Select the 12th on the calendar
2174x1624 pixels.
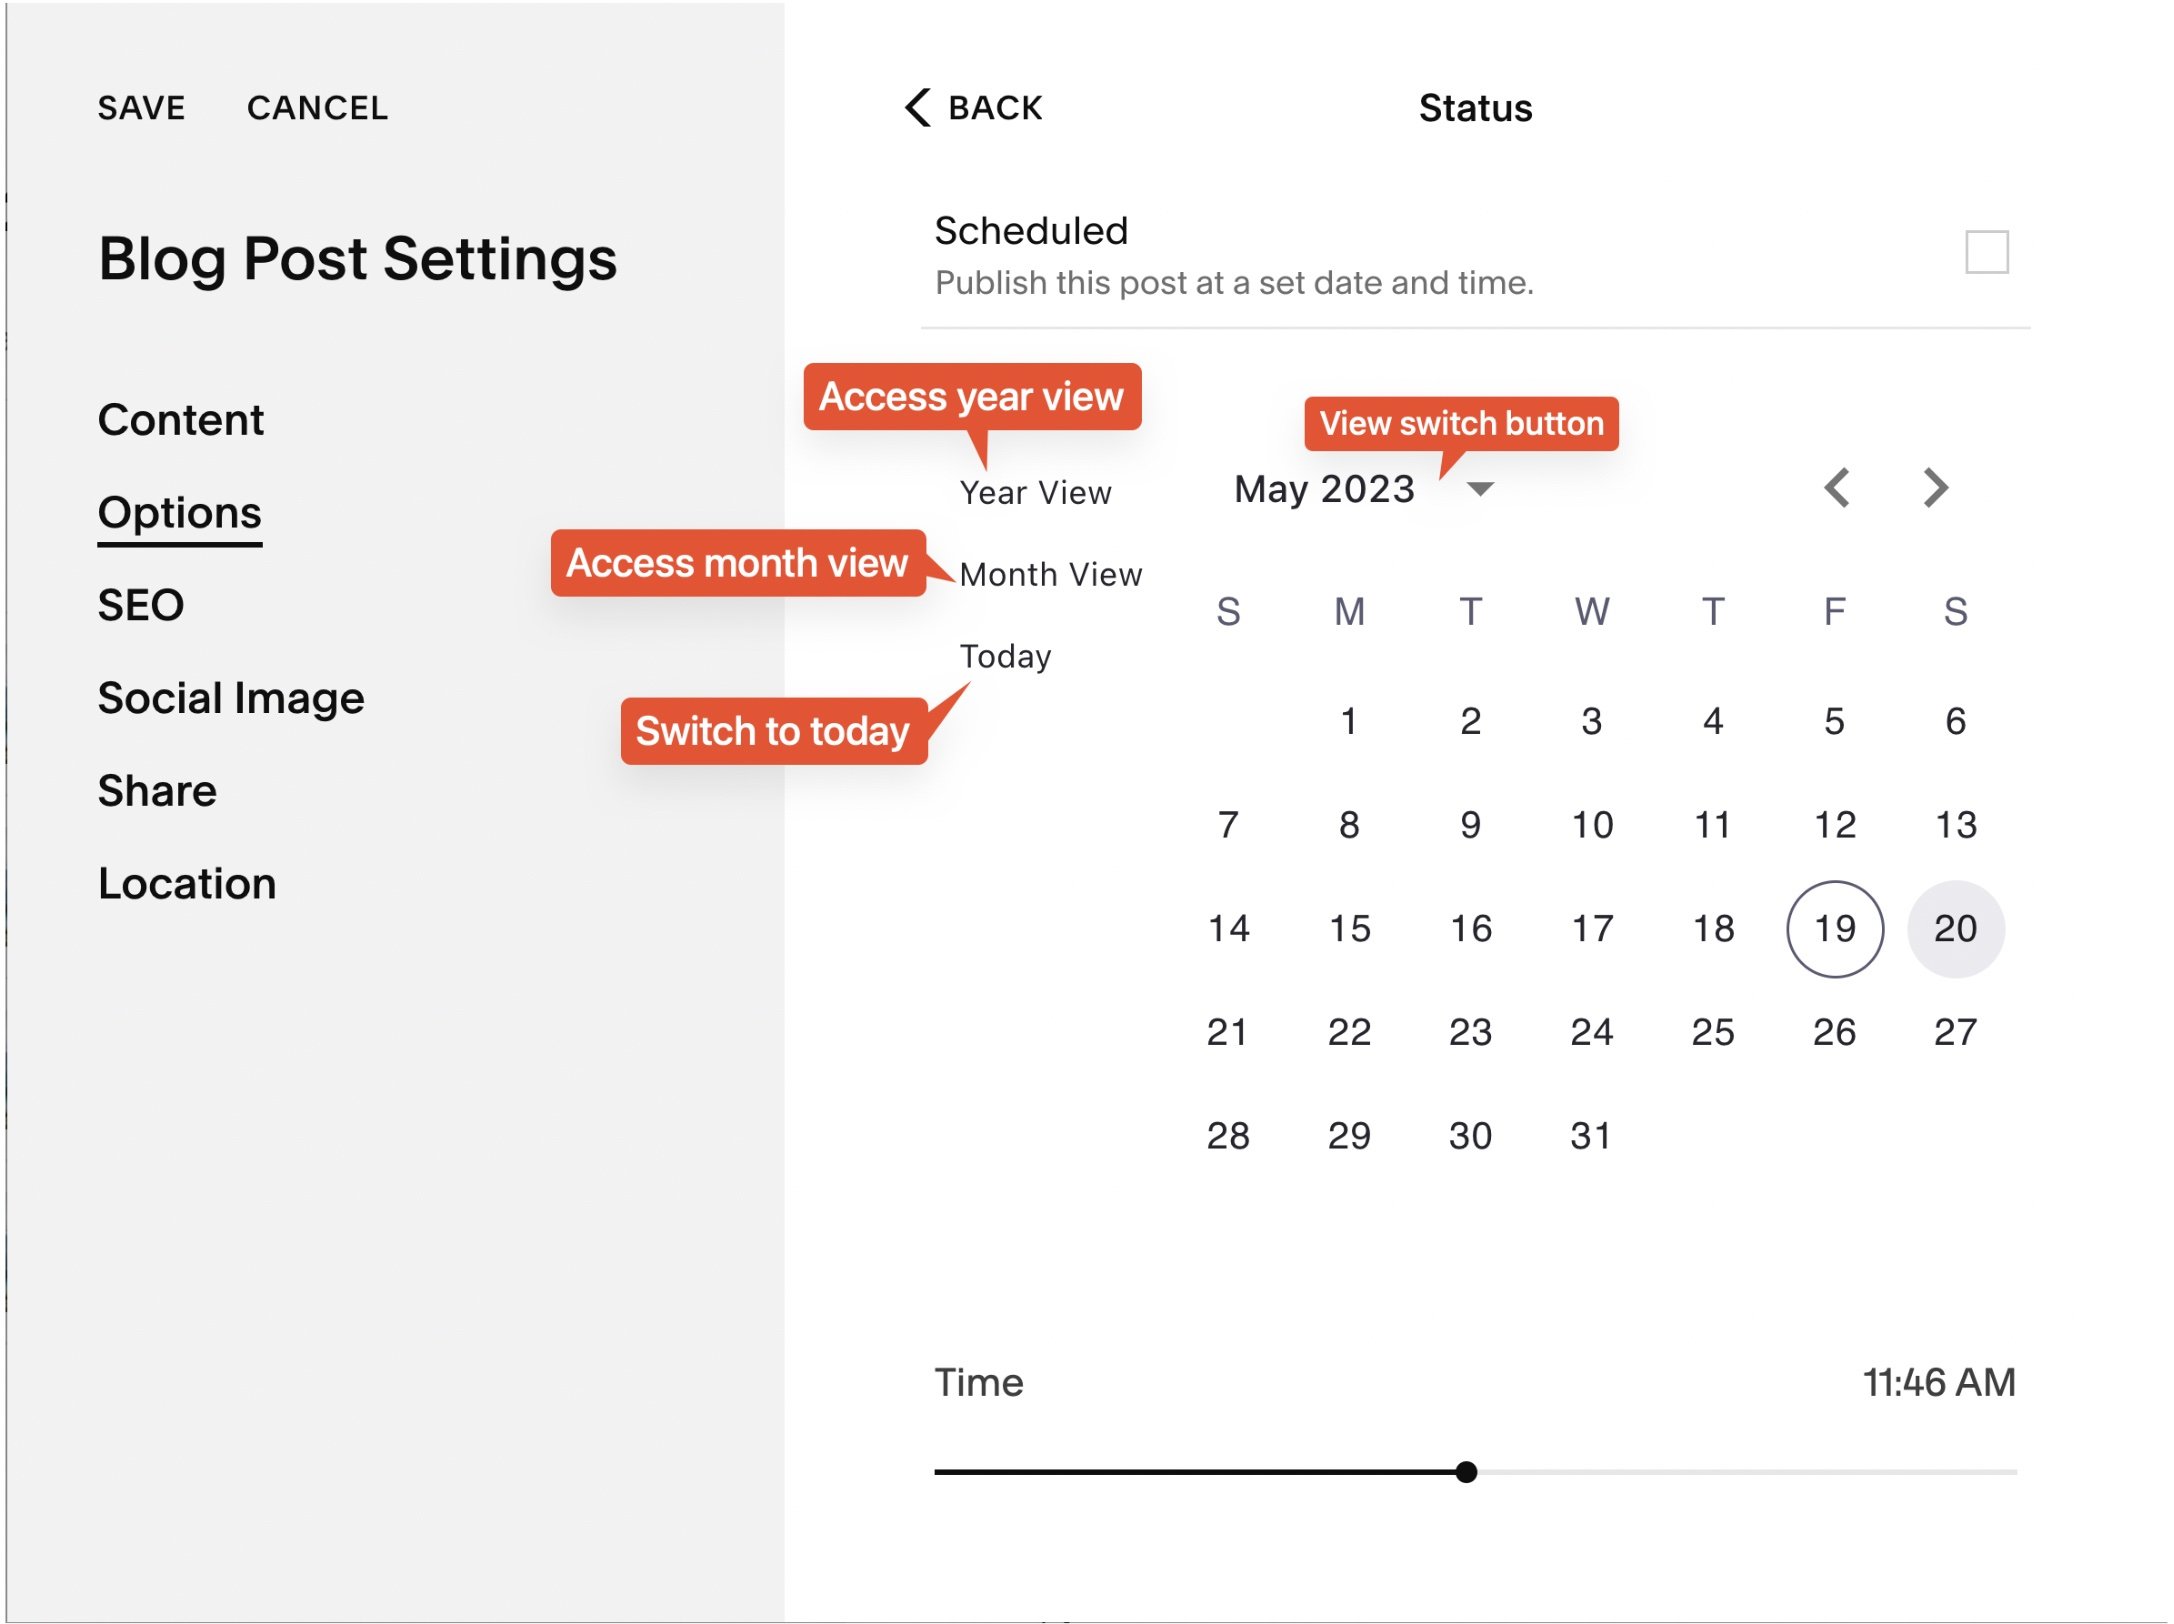1835,825
